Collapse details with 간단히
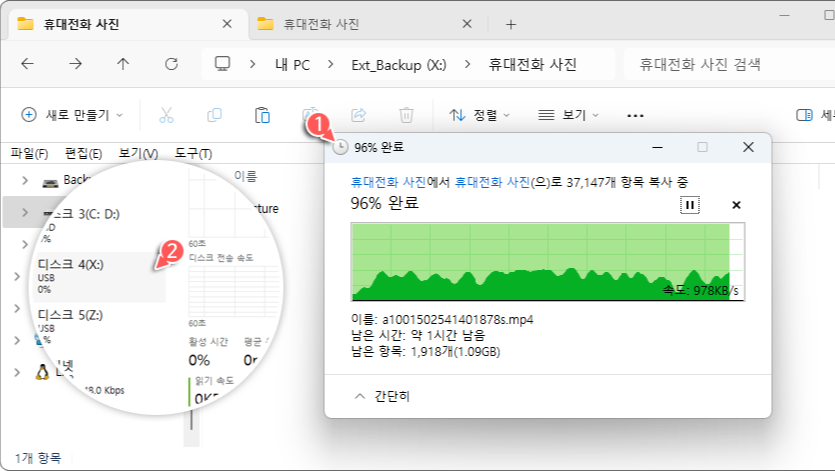This screenshot has height=471, width=835. coord(382,396)
